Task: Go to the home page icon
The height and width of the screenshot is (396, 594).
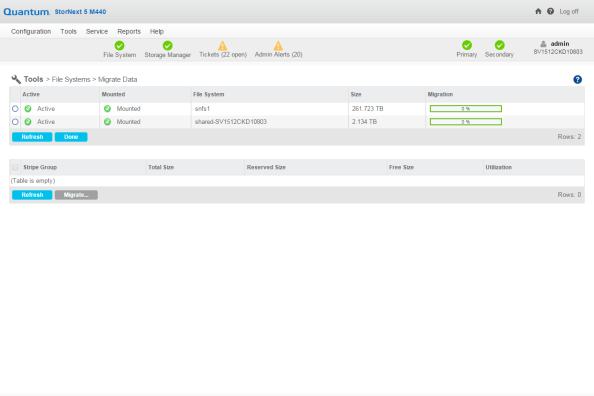Action: pos(538,11)
